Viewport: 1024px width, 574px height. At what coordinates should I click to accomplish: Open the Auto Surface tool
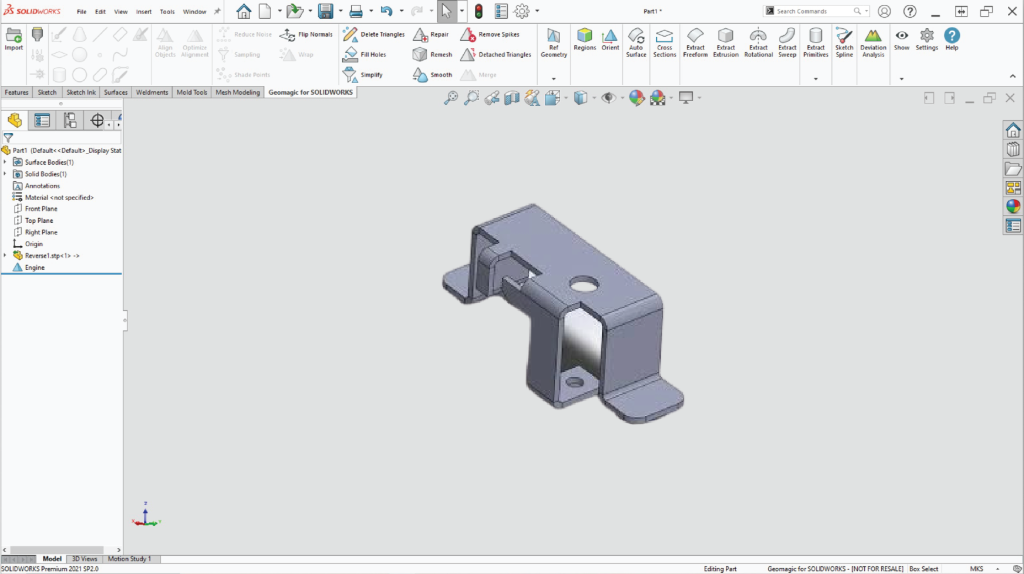[636, 42]
